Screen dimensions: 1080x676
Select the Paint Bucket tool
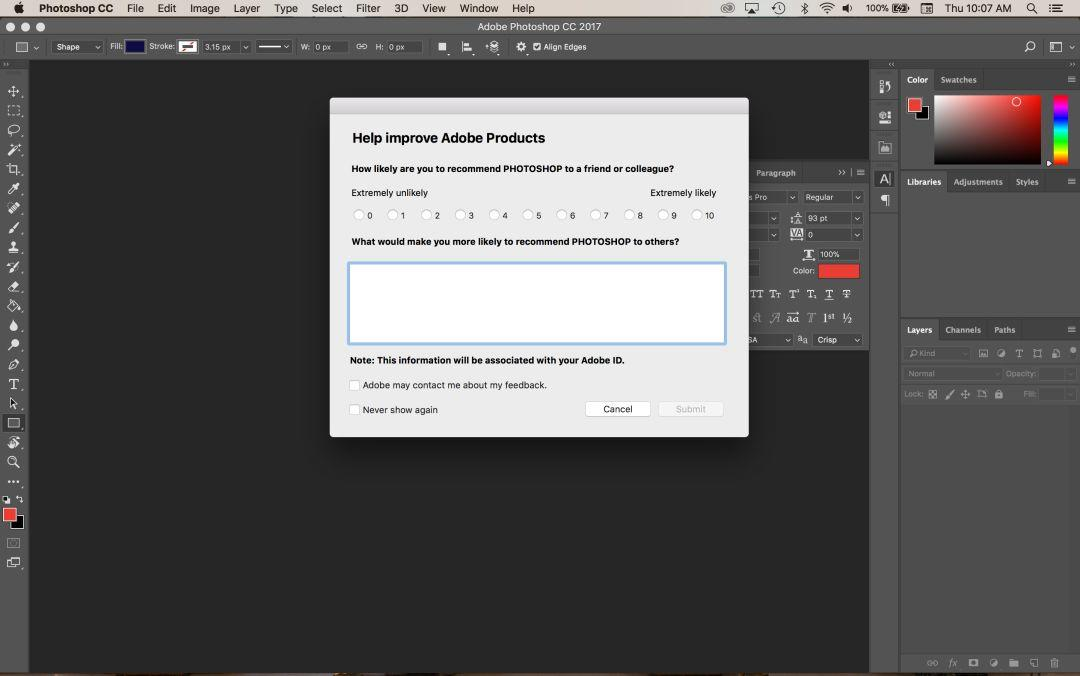[x=13, y=306]
